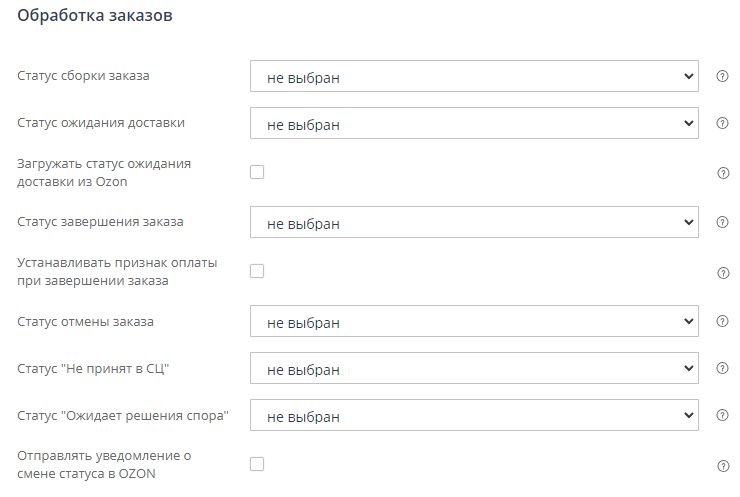This screenshot has height=497, width=740.
Task: Click help icon for 'Статус завершения заказа'
Action: click(x=722, y=222)
